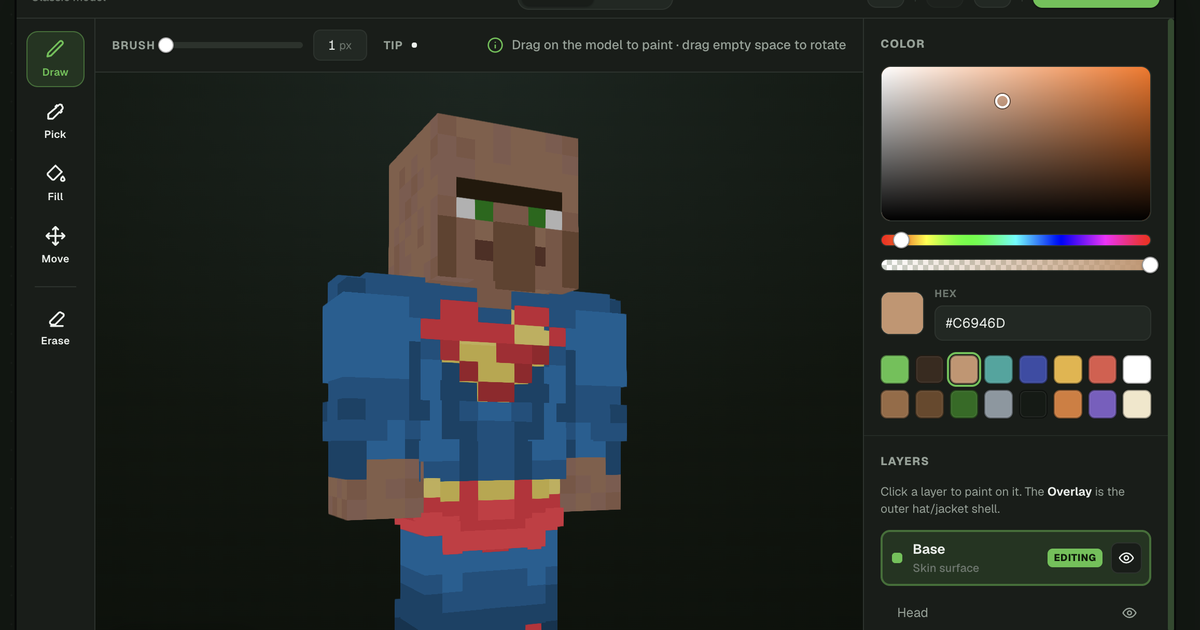The height and width of the screenshot is (630, 1200).
Task: Pick the dark green palette swatch
Action: (x=964, y=404)
